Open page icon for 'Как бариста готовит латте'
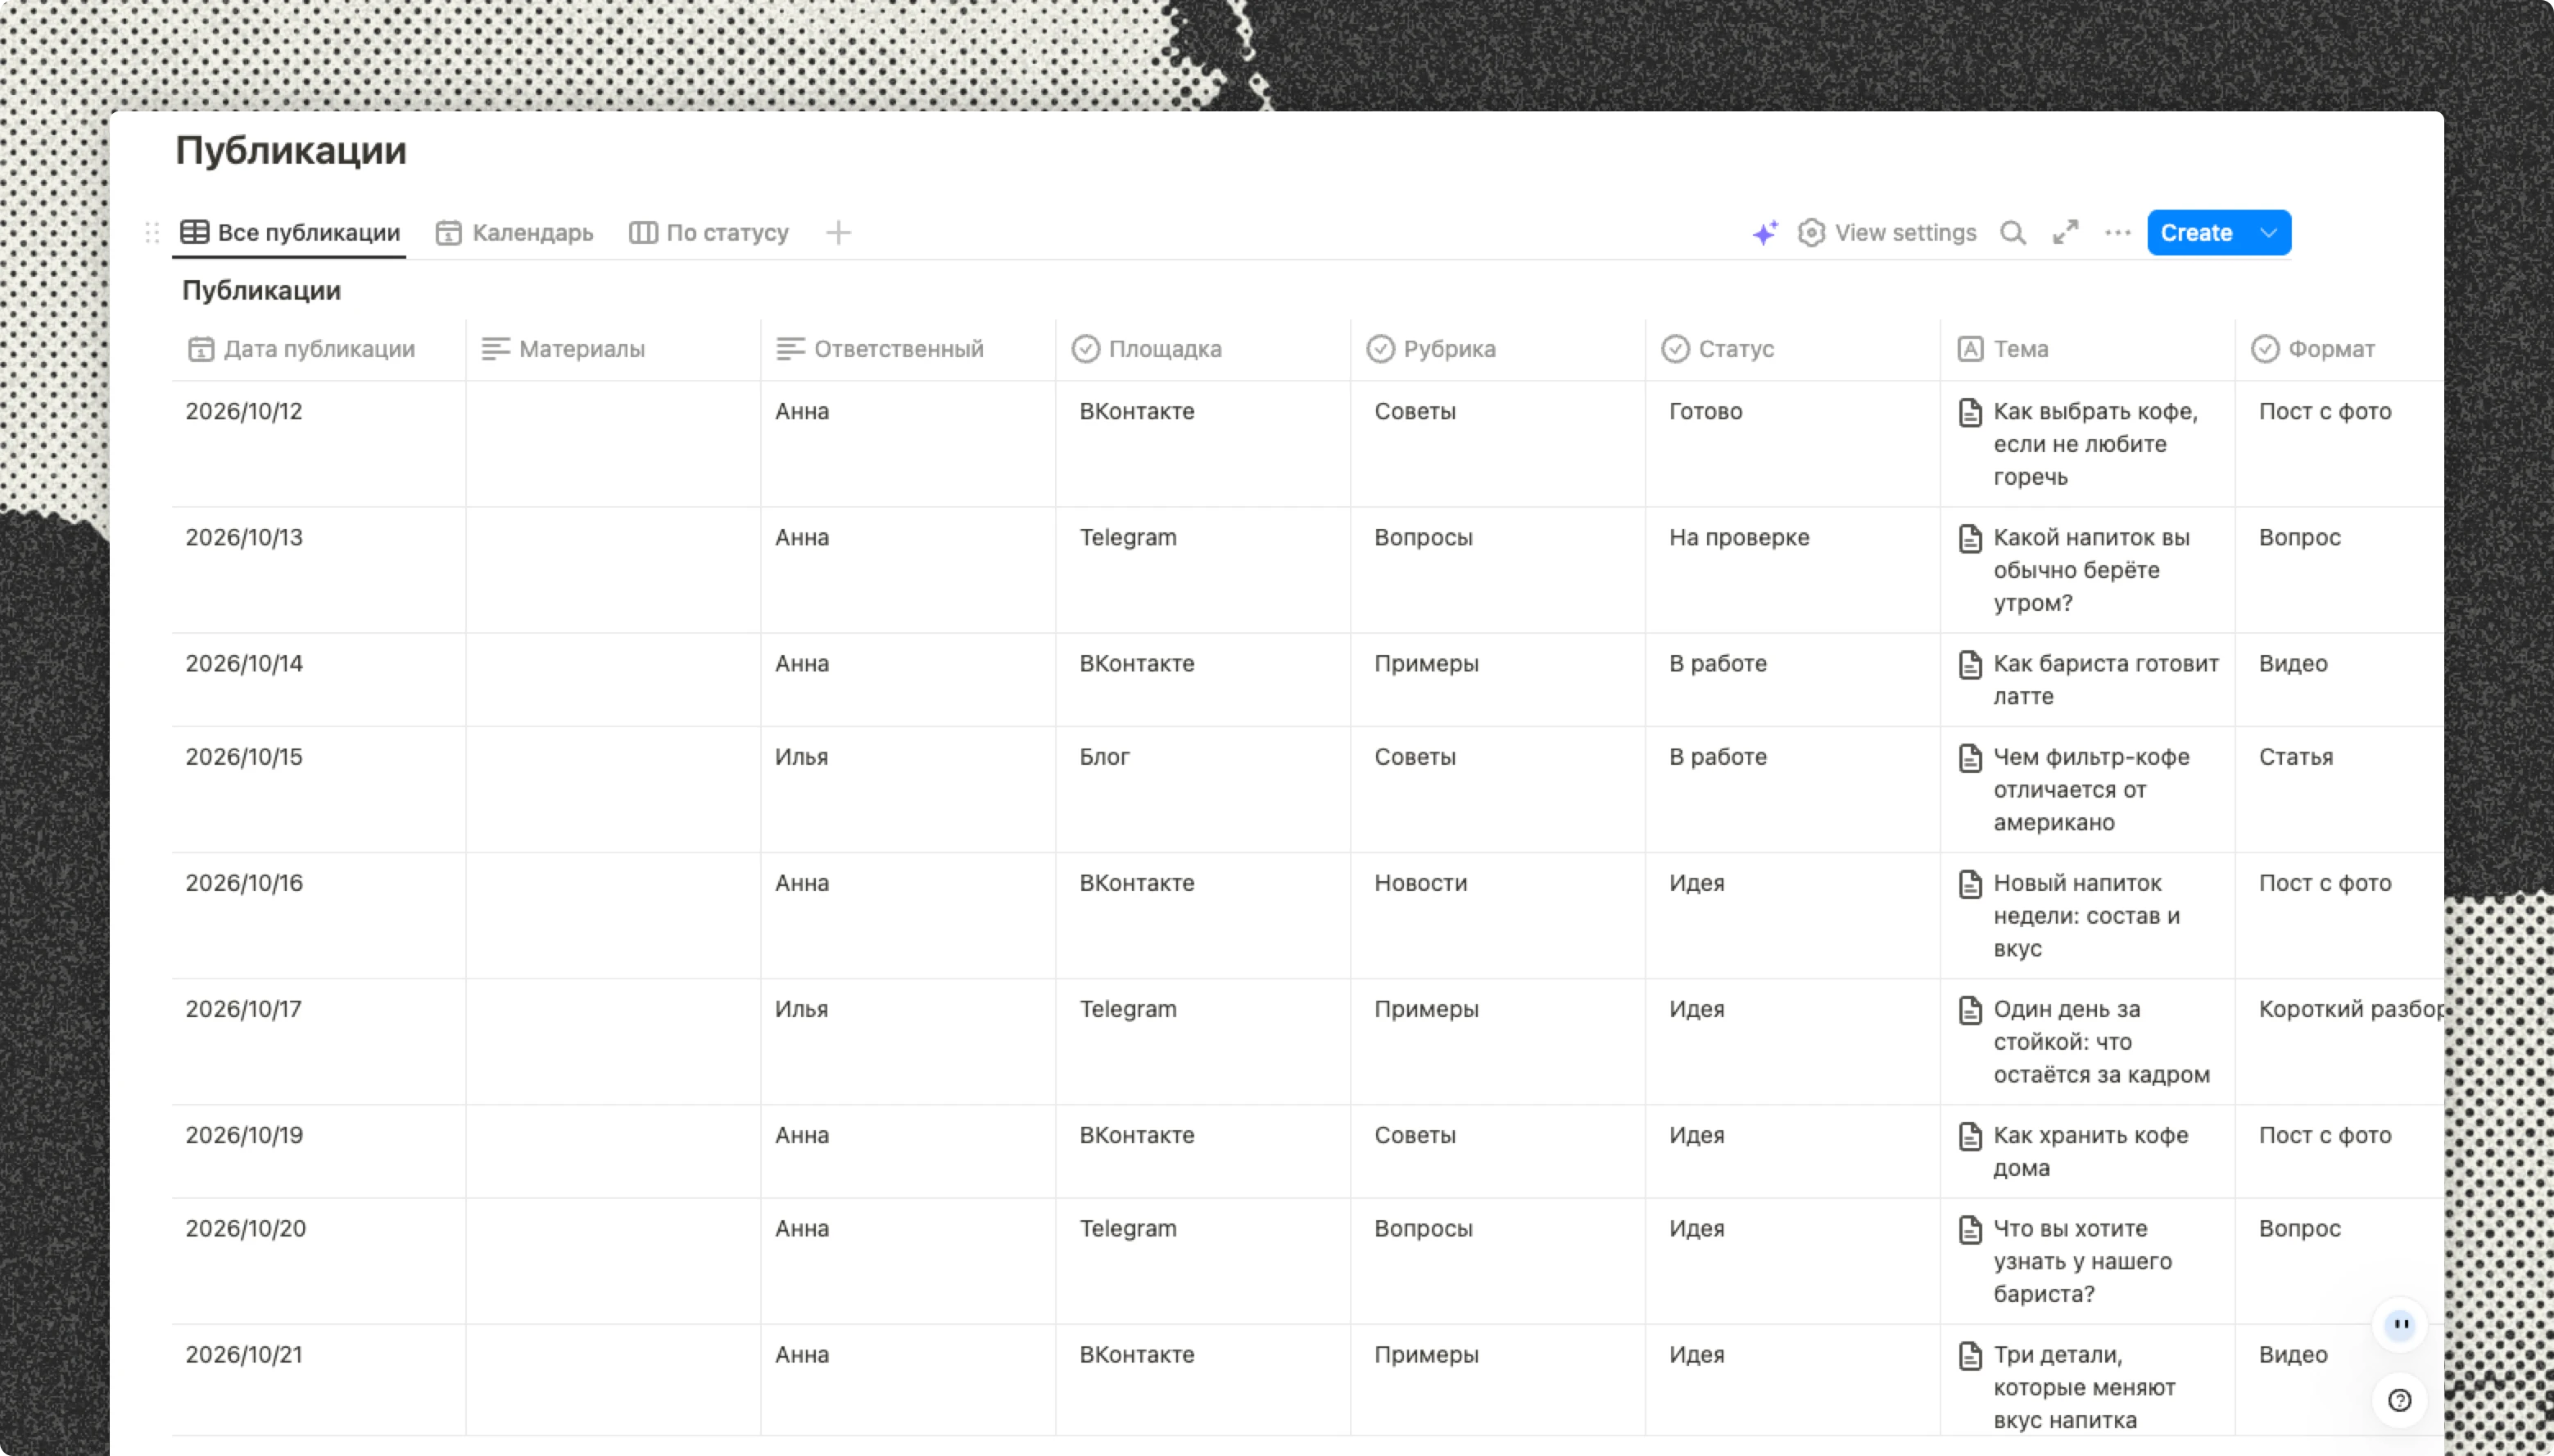Screen dimensions: 2554x1456 (x=1970, y=664)
